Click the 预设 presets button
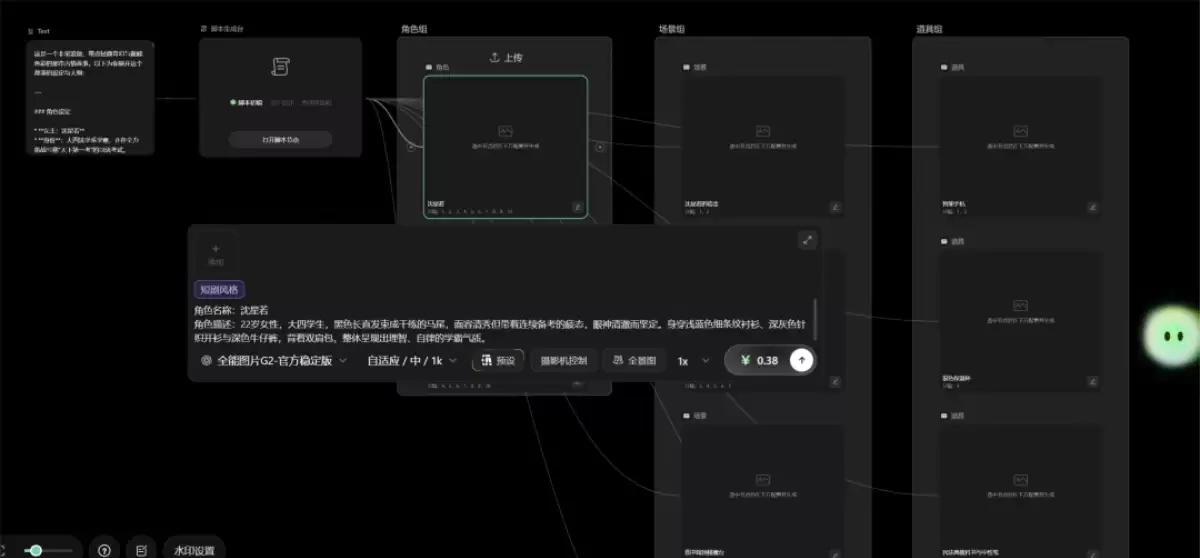The image size is (1200, 558). [497, 360]
